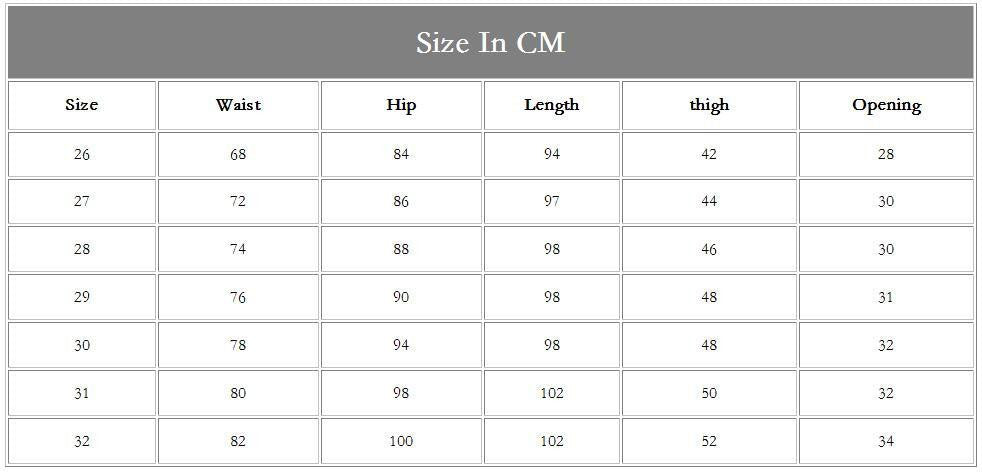Select thigh value 52
The height and width of the screenshot is (473, 982).
pos(709,441)
